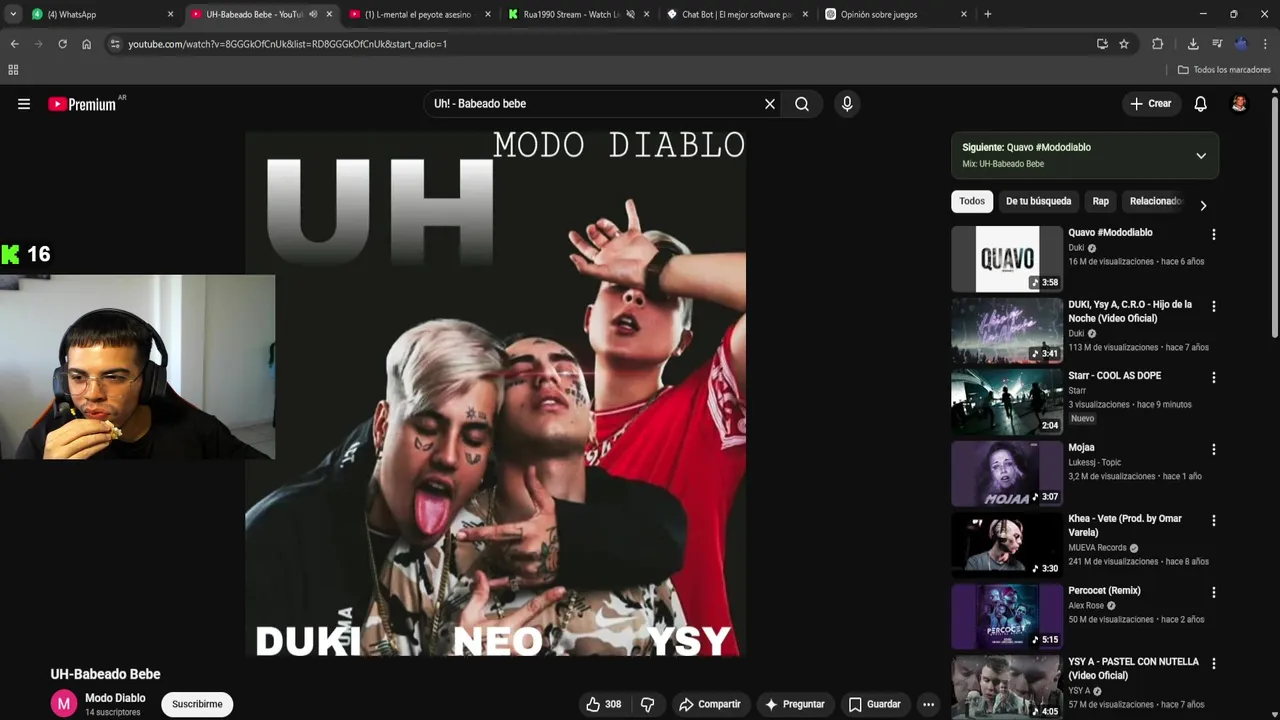Open the Chrome three-dot menu

click(1266, 44)
